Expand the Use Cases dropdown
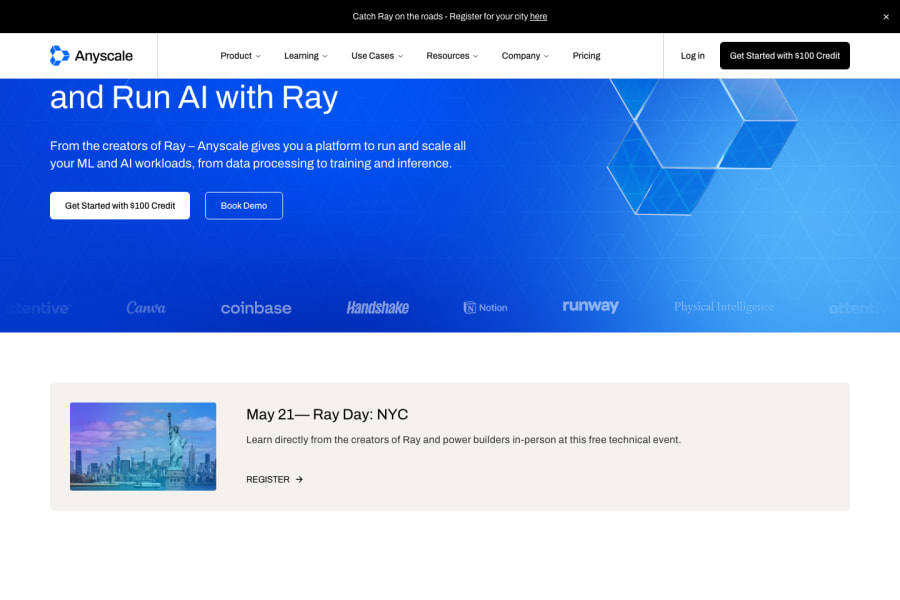Image resolution: width=900 pixels, height=600 pixels. [376, 56]
